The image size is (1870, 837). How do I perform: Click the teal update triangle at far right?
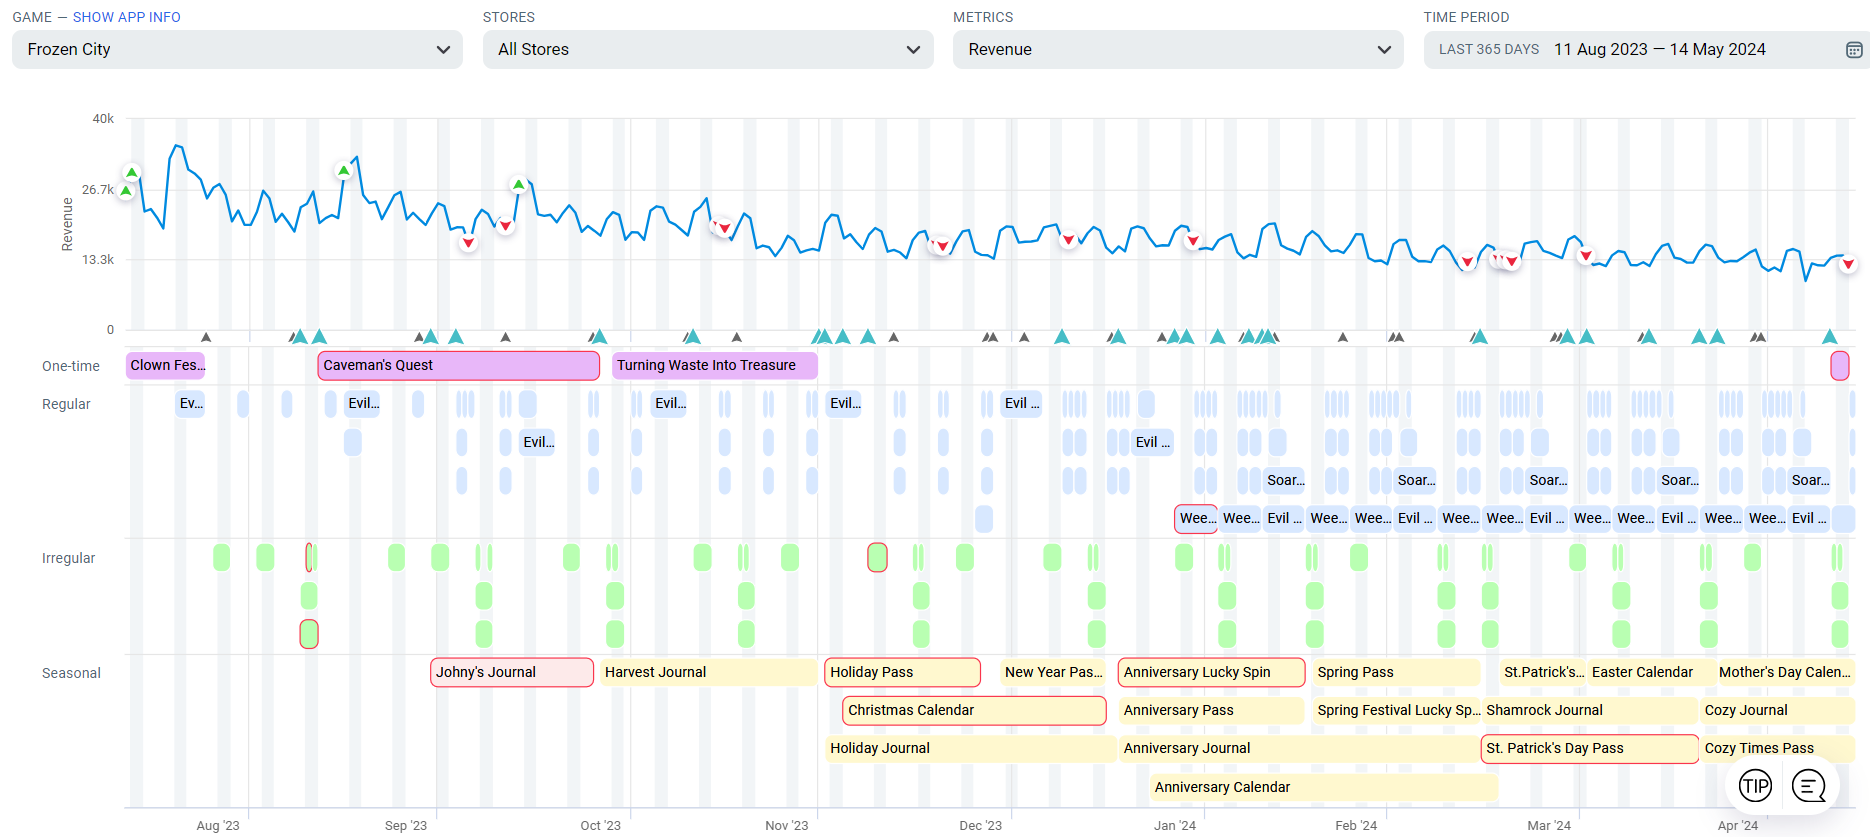pyautogui.click(x=1830, y=336)
